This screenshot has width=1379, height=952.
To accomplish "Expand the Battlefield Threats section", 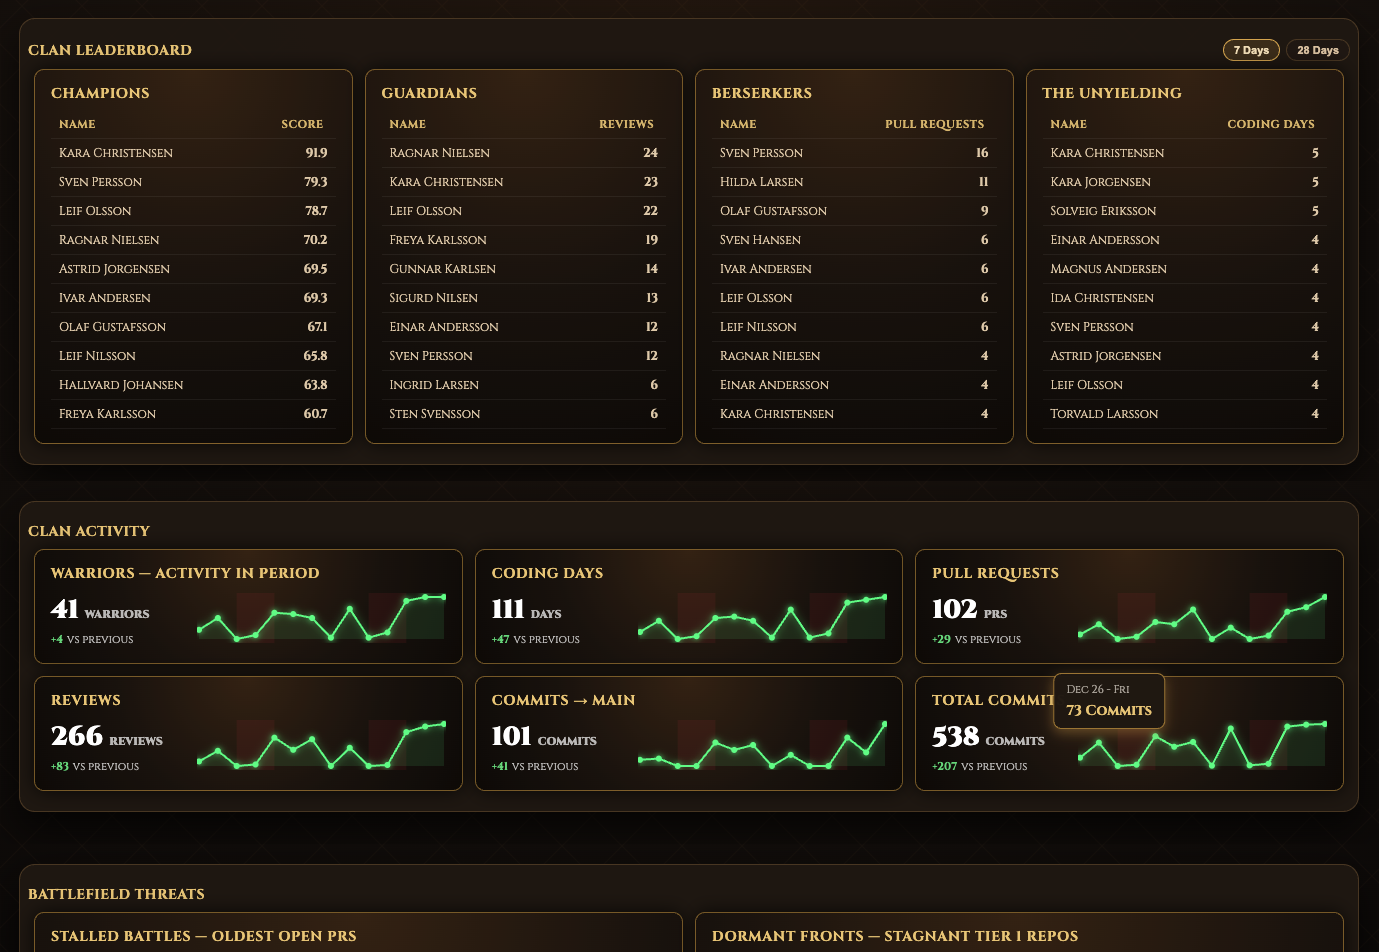I will pyautogui.click(x=116, y=894).
